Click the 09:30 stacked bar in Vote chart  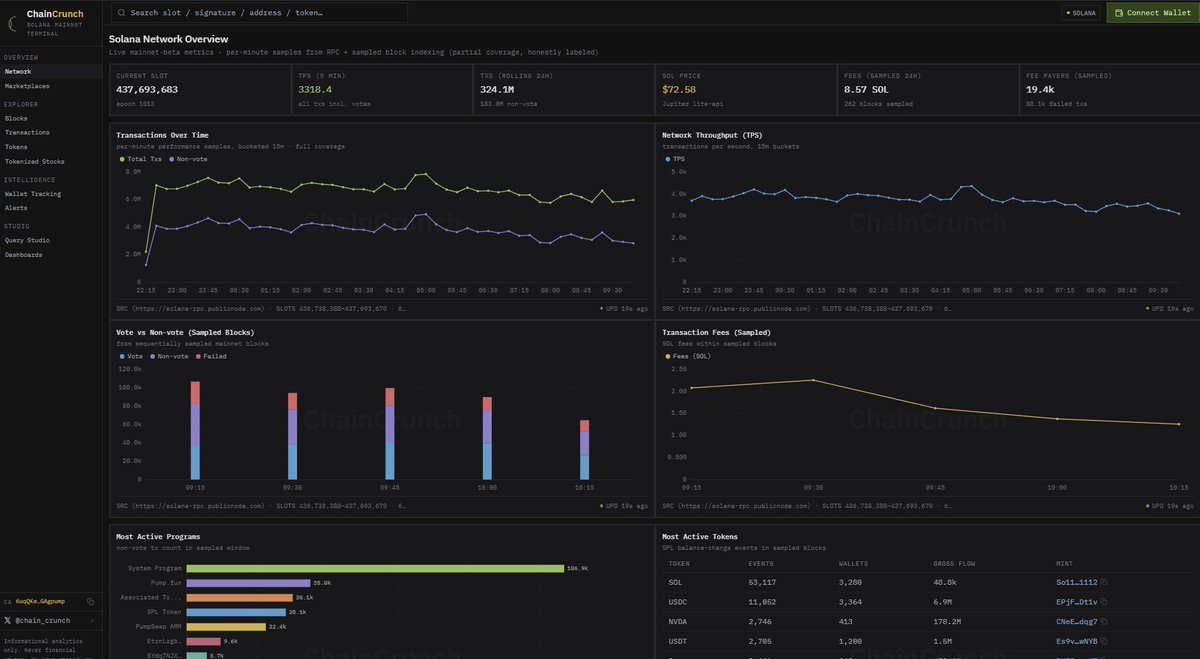[293, 436]
